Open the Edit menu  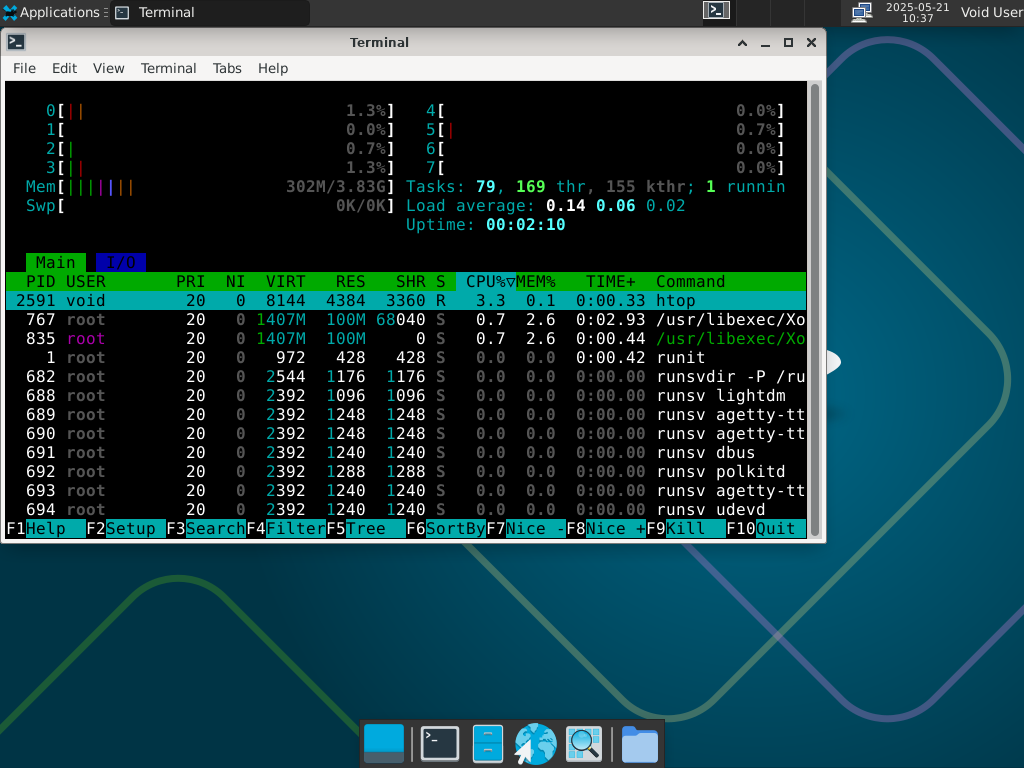click(x=64, y=69)
